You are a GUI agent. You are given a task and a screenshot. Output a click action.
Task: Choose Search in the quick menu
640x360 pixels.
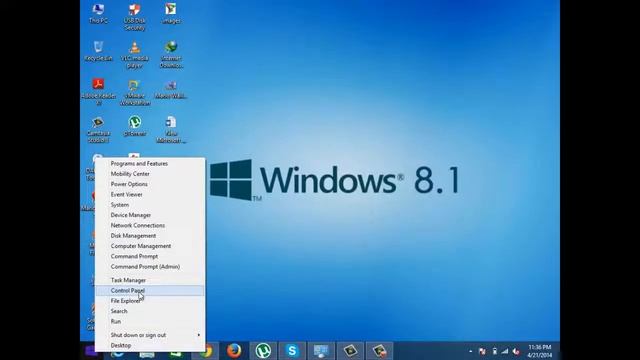[150, 311]
